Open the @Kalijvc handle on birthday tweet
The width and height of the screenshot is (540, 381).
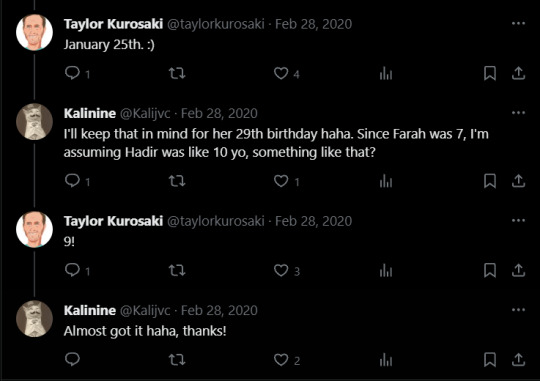pos(145,113)
